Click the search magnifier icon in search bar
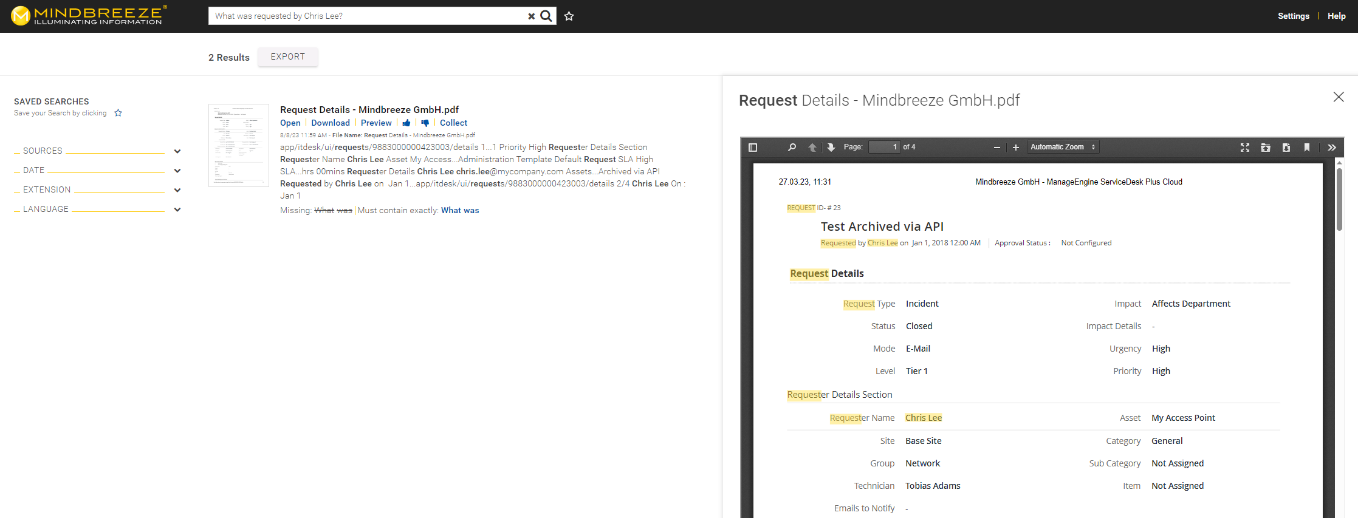The height and width of the screenshot is (518, 1358). pyautogui.click(x=545, y=16)
